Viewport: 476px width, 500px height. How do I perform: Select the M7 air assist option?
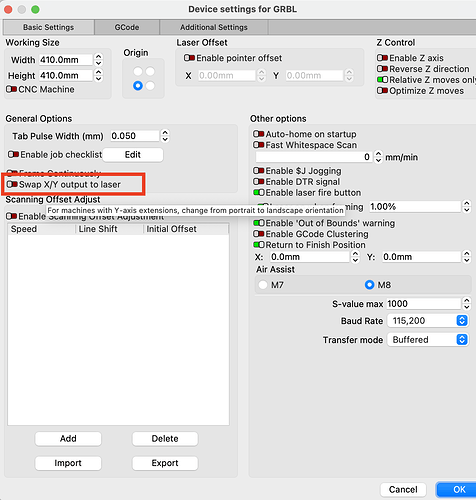[x=263, y=285]
